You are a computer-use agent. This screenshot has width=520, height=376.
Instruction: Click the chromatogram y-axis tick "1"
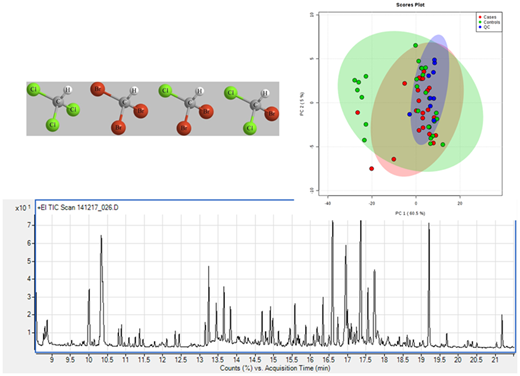[29, 332]
